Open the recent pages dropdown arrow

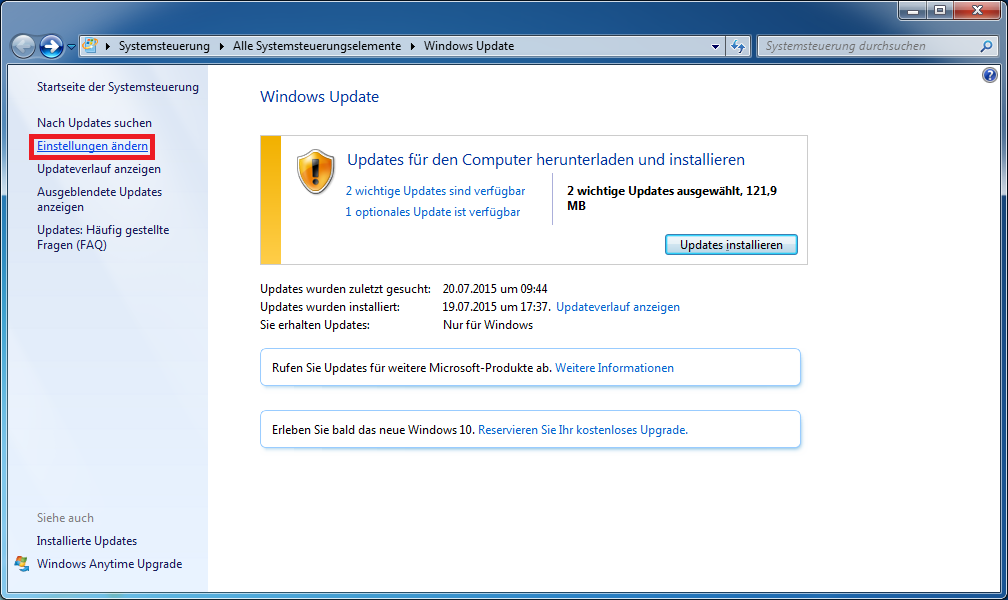coord(71,47)
